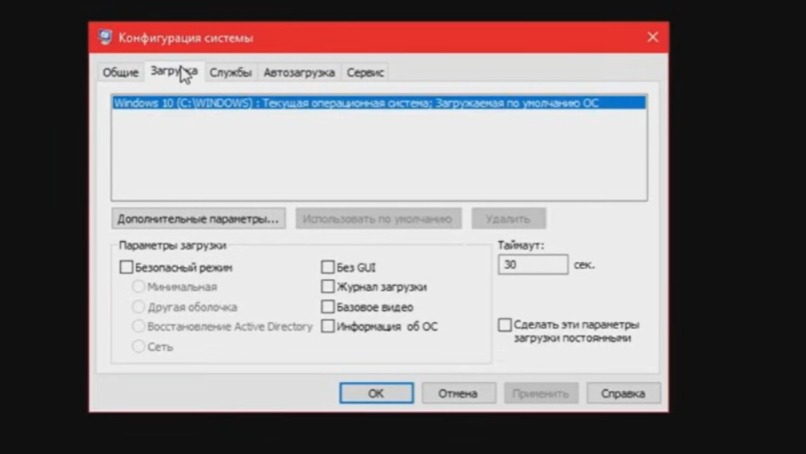Go to the Автозагрузка tab
Viewport: 806px width, 454px height.
[x=299, y=73]
